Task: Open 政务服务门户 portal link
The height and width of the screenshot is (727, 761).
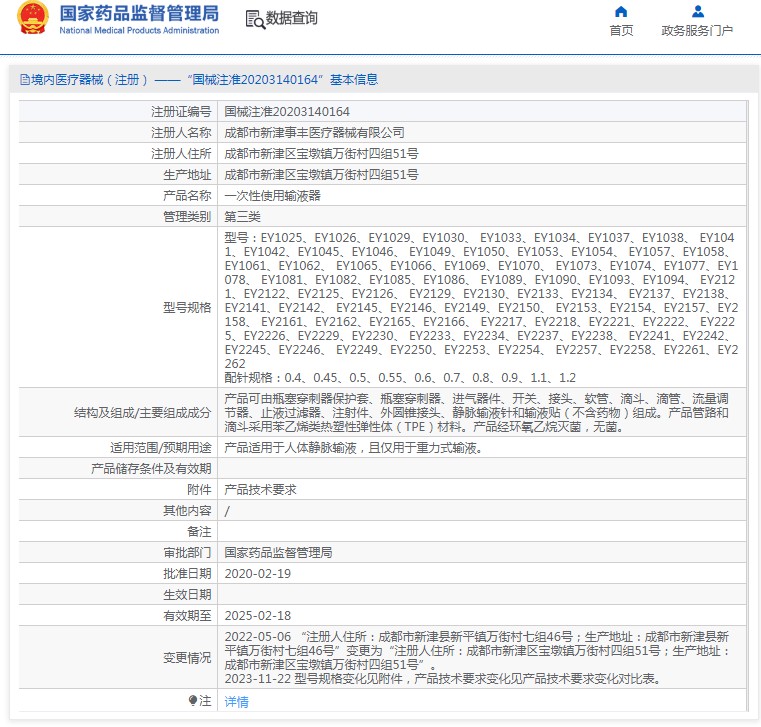Action: pos(697,31)
